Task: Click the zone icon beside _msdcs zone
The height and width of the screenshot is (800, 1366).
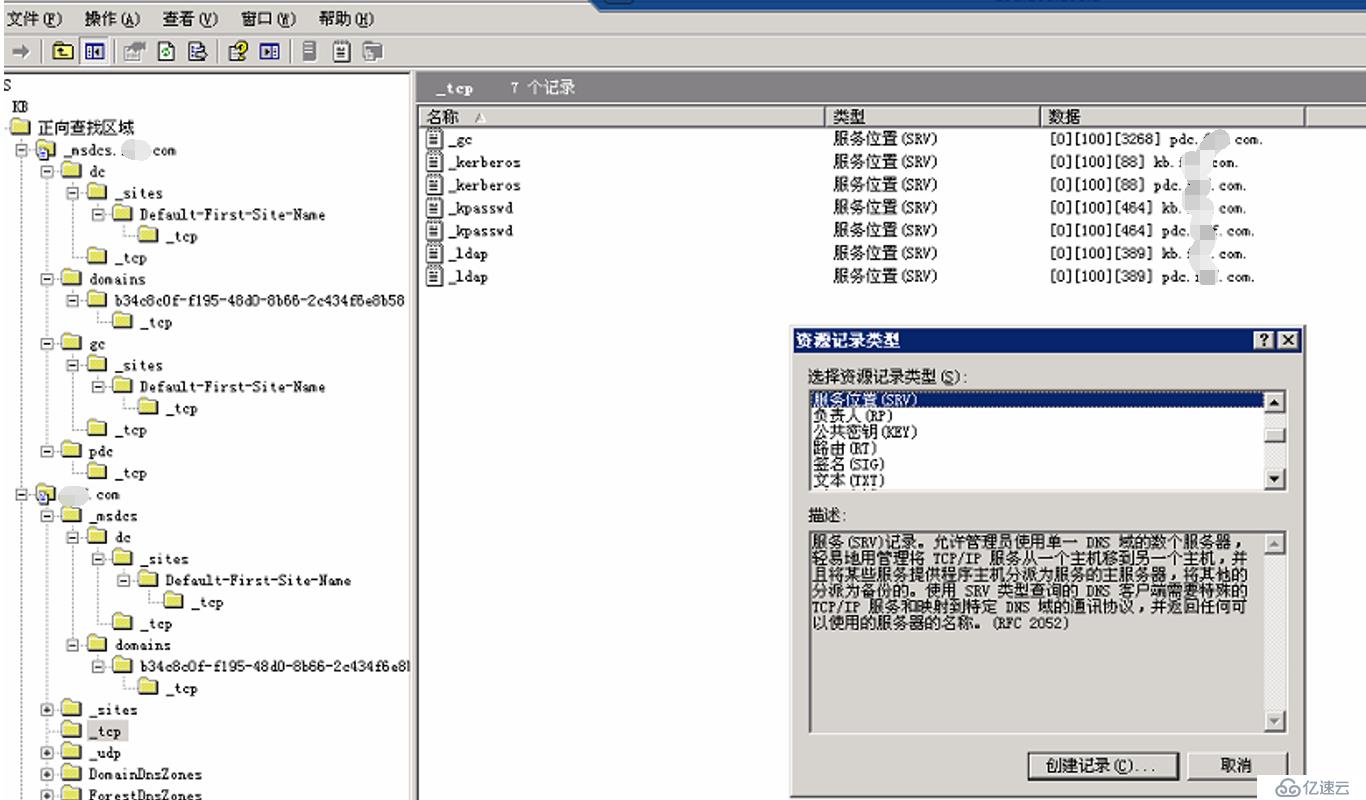Action: (46, 150)
